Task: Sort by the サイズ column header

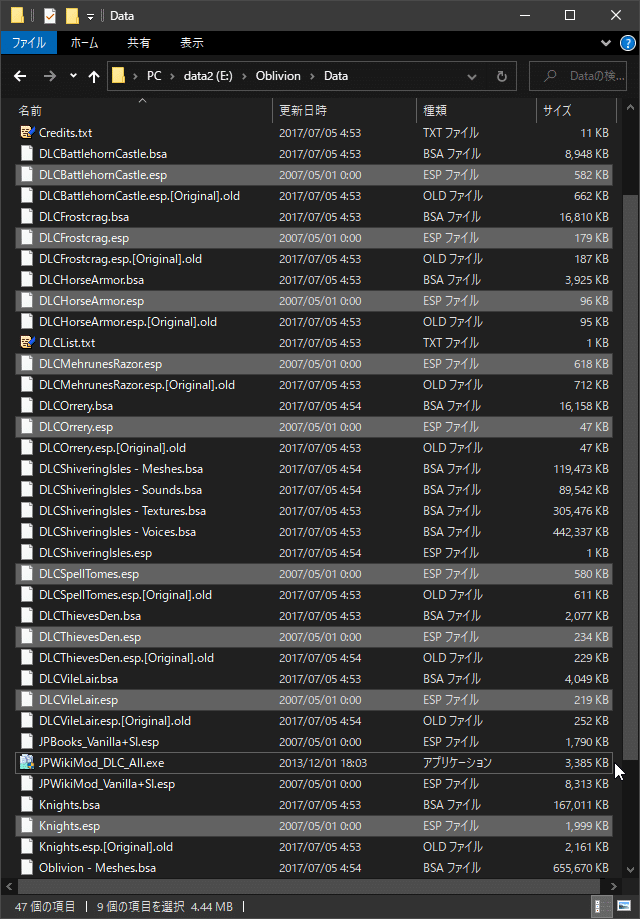Action: 576,110
